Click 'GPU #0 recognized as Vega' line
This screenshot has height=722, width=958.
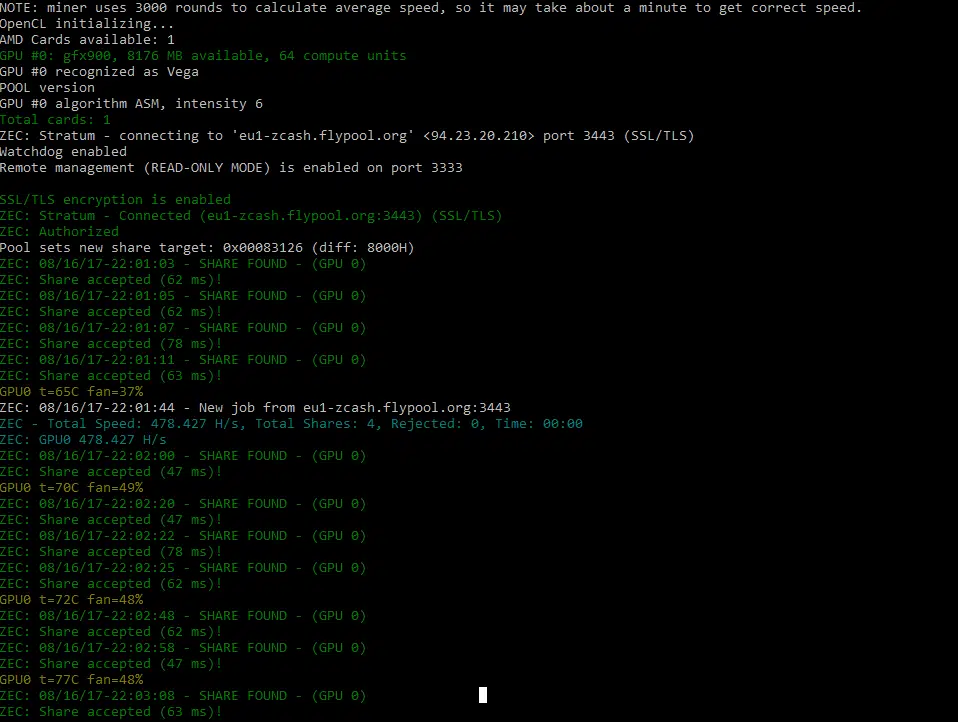point(99,71)
